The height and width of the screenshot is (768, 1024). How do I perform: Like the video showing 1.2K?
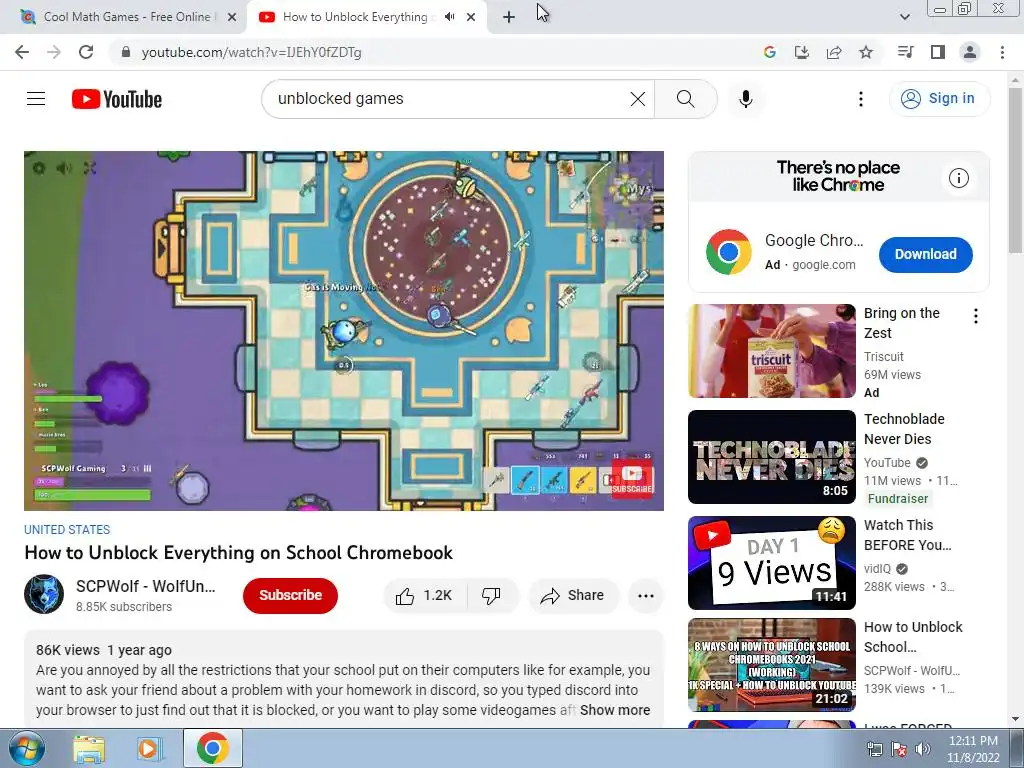click(x=424, y=596)
